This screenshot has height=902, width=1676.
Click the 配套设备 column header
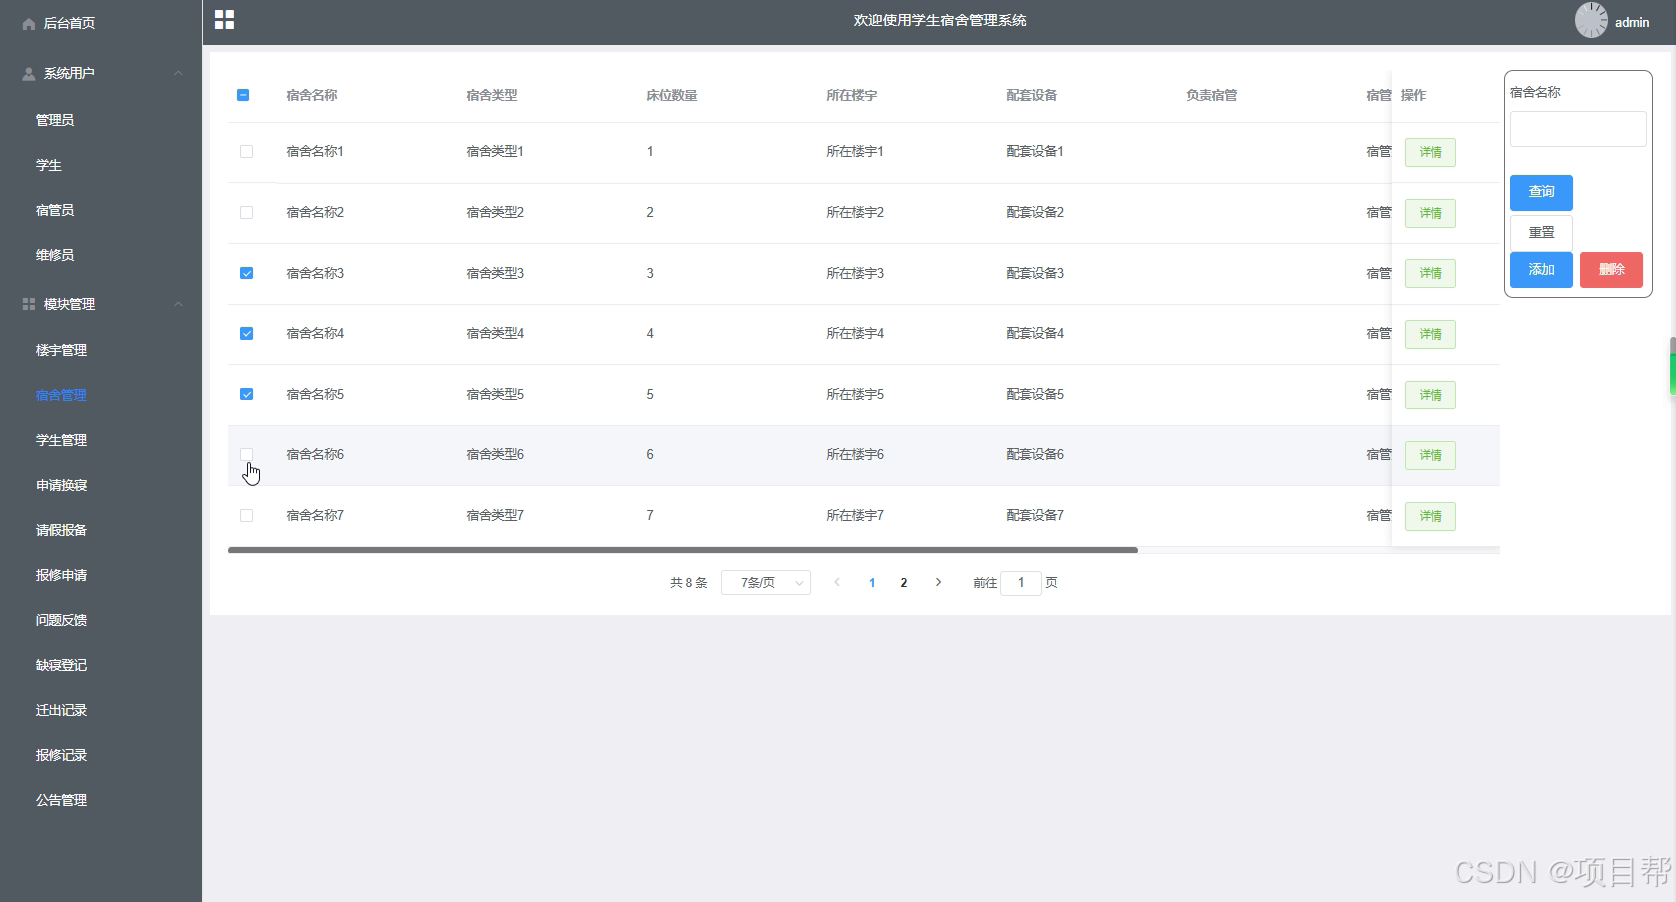1032,95
